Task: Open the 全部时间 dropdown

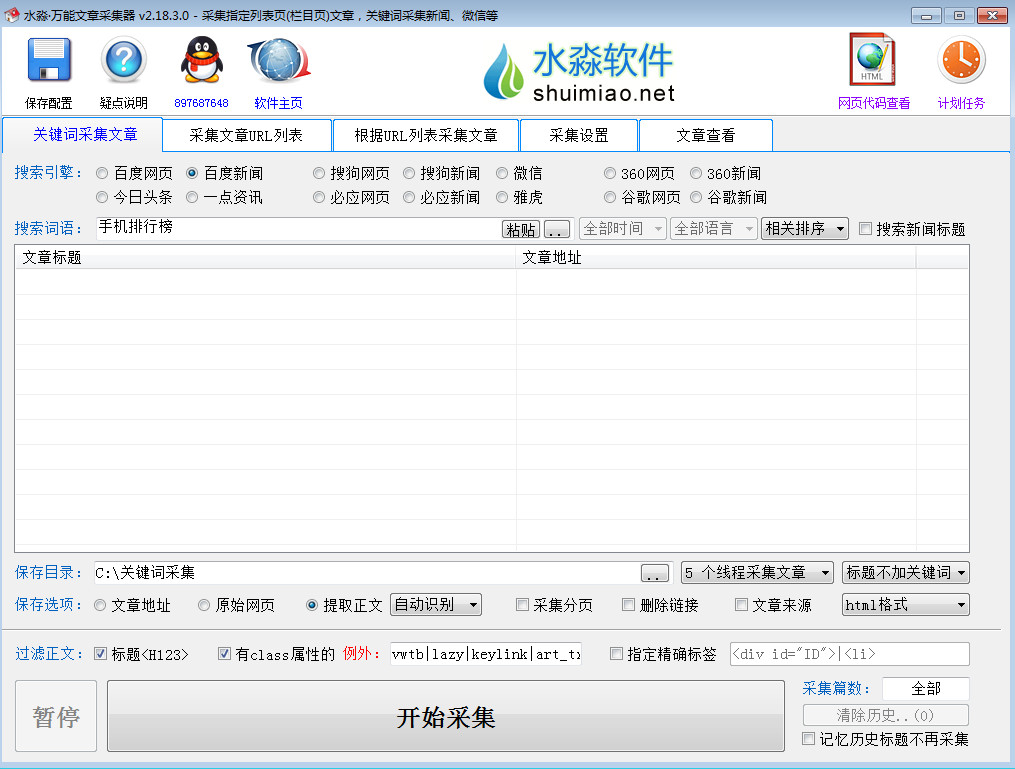Action: point(622,228)
